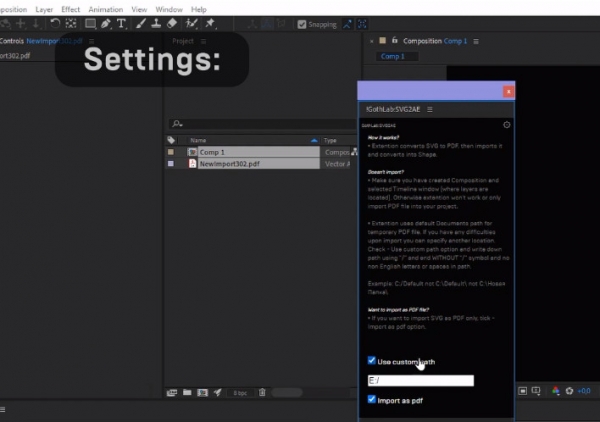The height and width of the screenshot is (422, 600).
Task: Open the Animation menu
Action: click(105, 8)
